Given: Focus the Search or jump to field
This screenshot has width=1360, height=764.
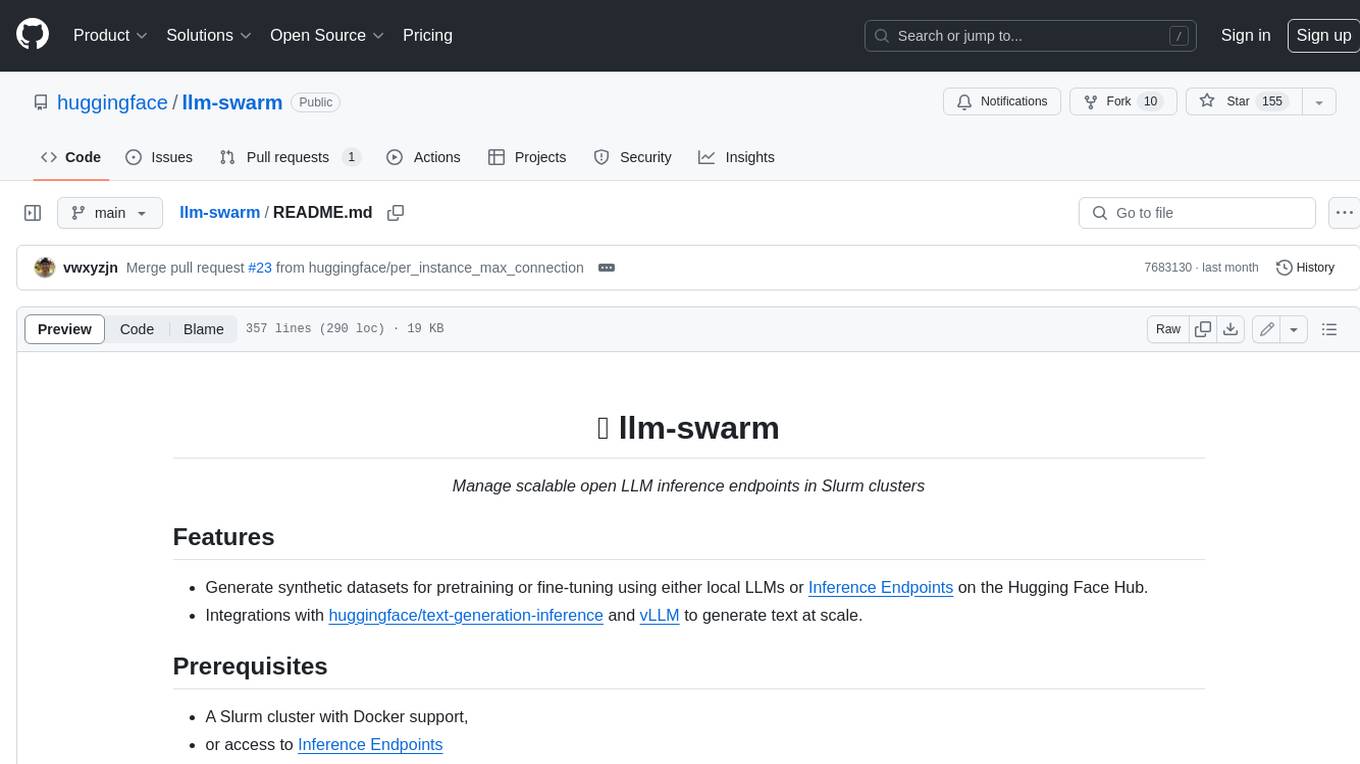Looking at the screenshot, I should pyautogui.click(x=1031, y=36).
